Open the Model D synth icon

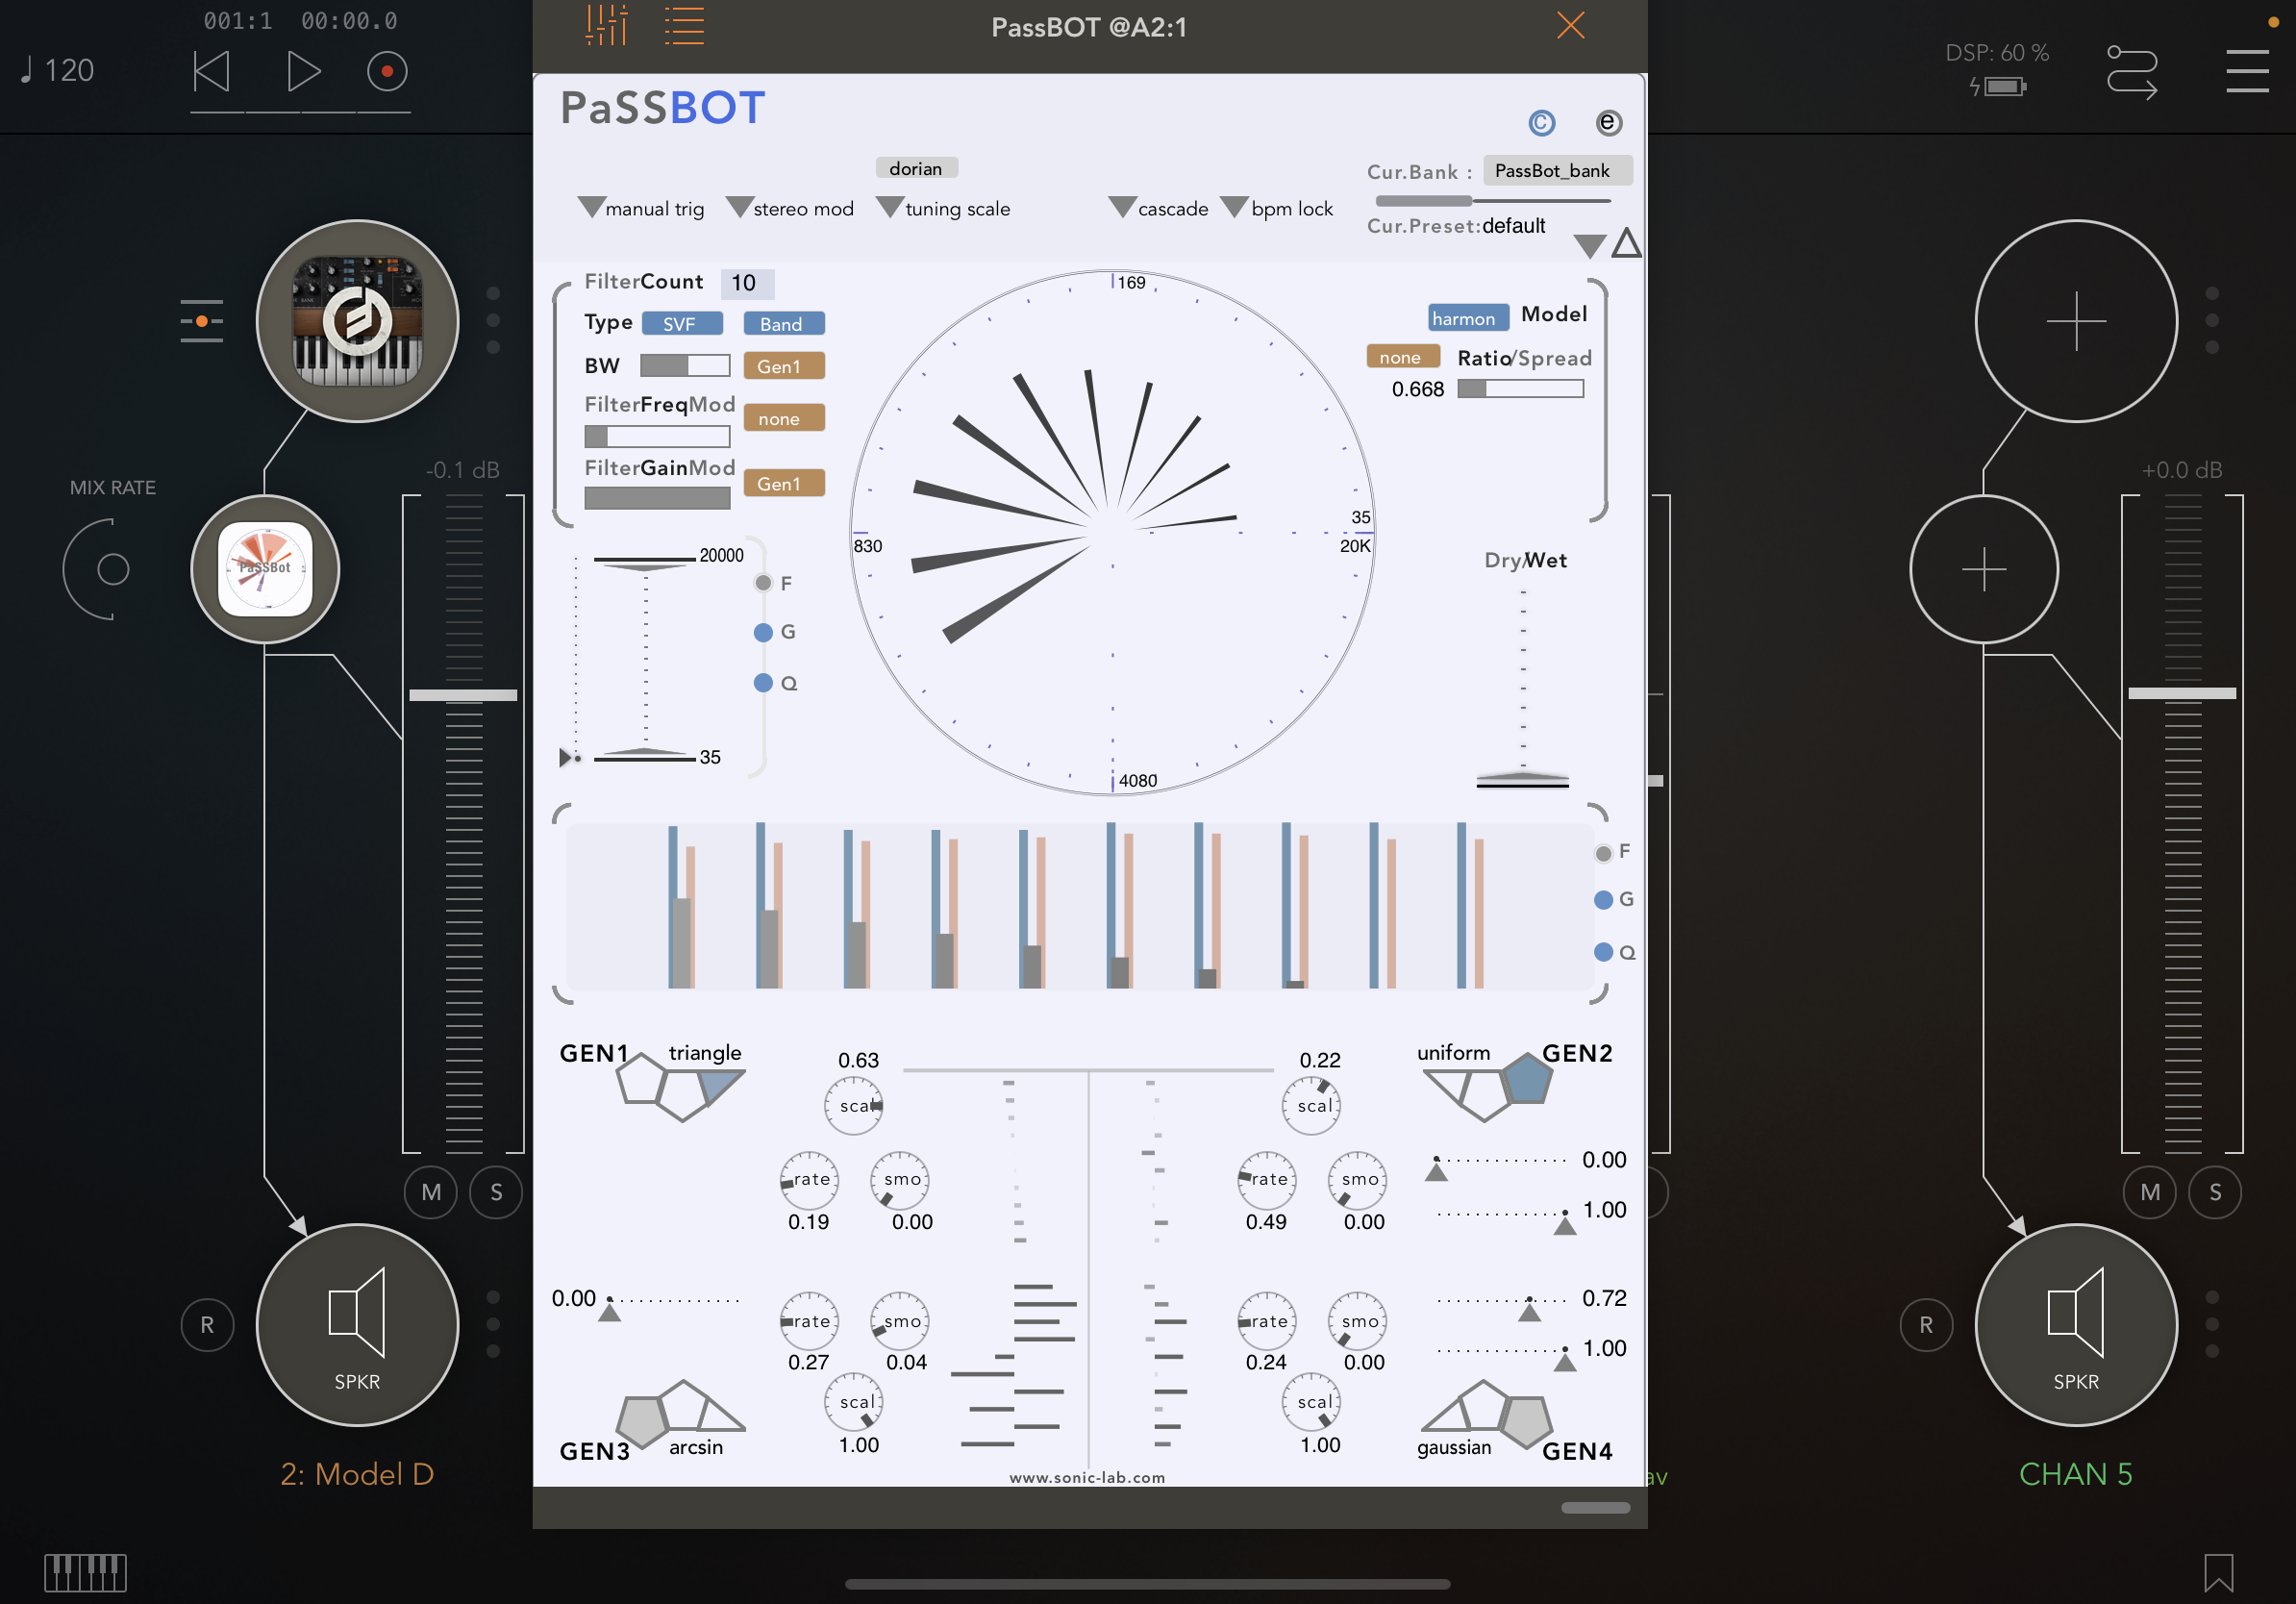(357, 321)
